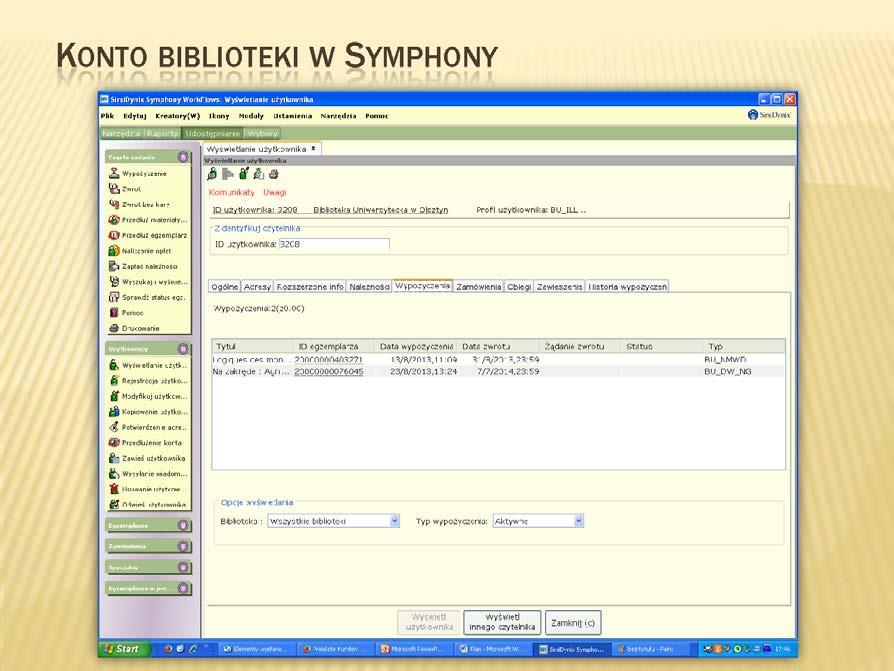This screenshot has height=671, width=894.
Task: Open Modyfikuj użytkownika sidebar wizard
Action: coord(148,396)
